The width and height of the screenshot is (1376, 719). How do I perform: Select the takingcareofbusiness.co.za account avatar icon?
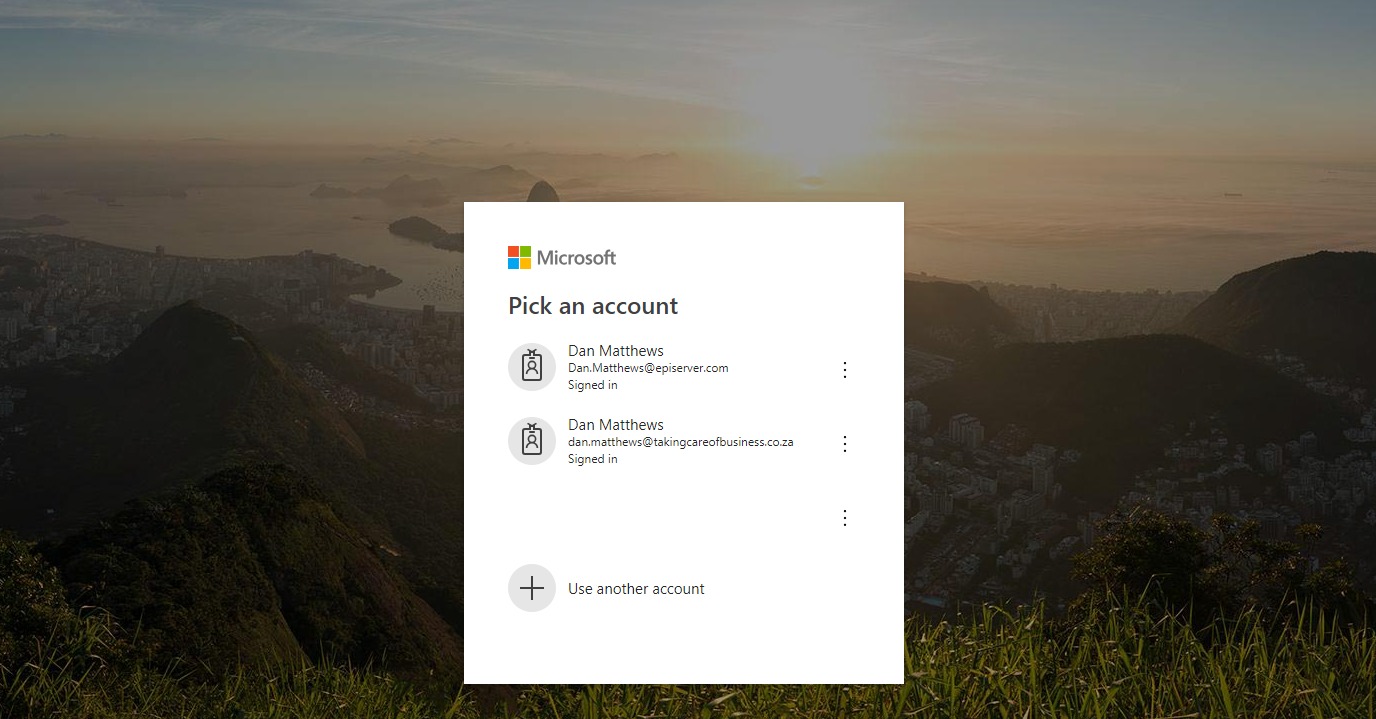coord(532,441)
